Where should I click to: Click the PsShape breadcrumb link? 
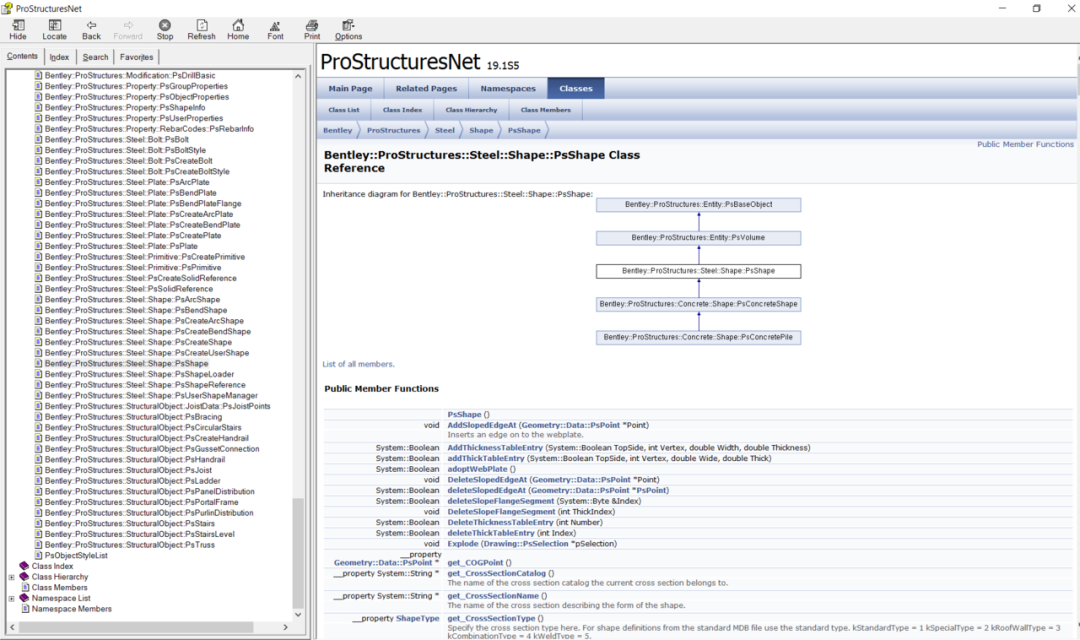pyautogui.click(x=524, y=130)
